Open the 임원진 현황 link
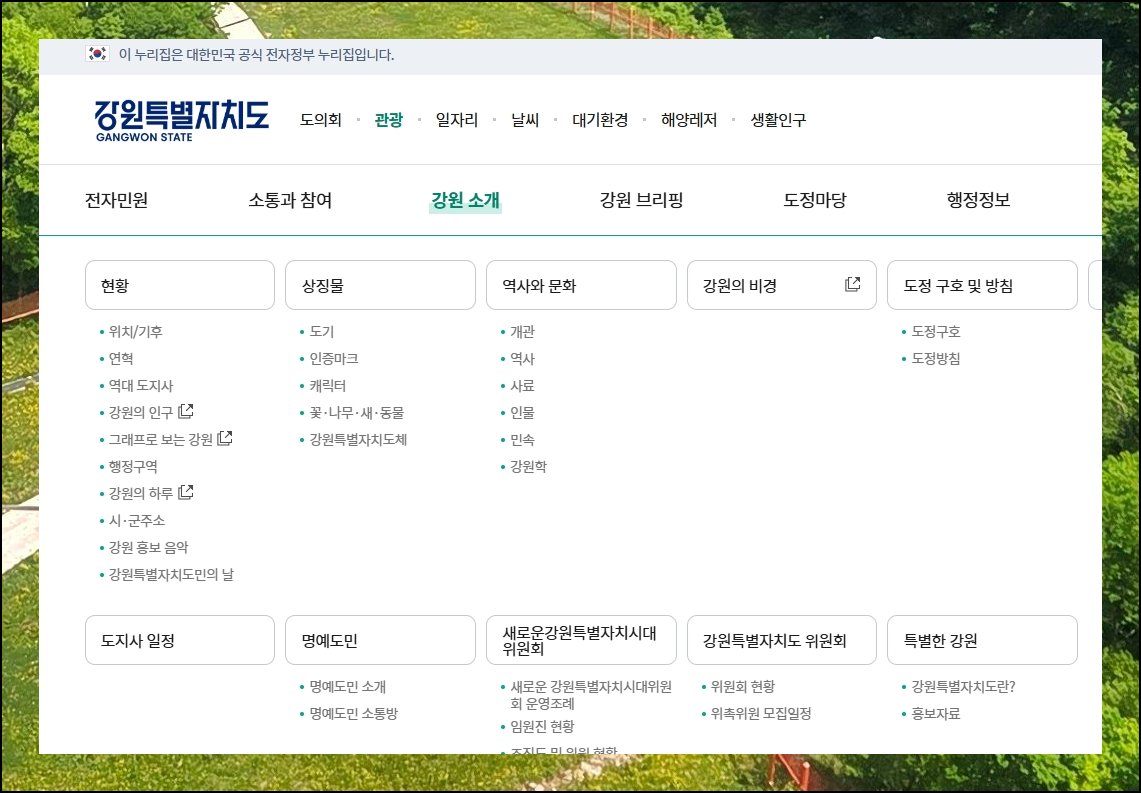This screenshot has height=793, width=1141. [543, 727]
